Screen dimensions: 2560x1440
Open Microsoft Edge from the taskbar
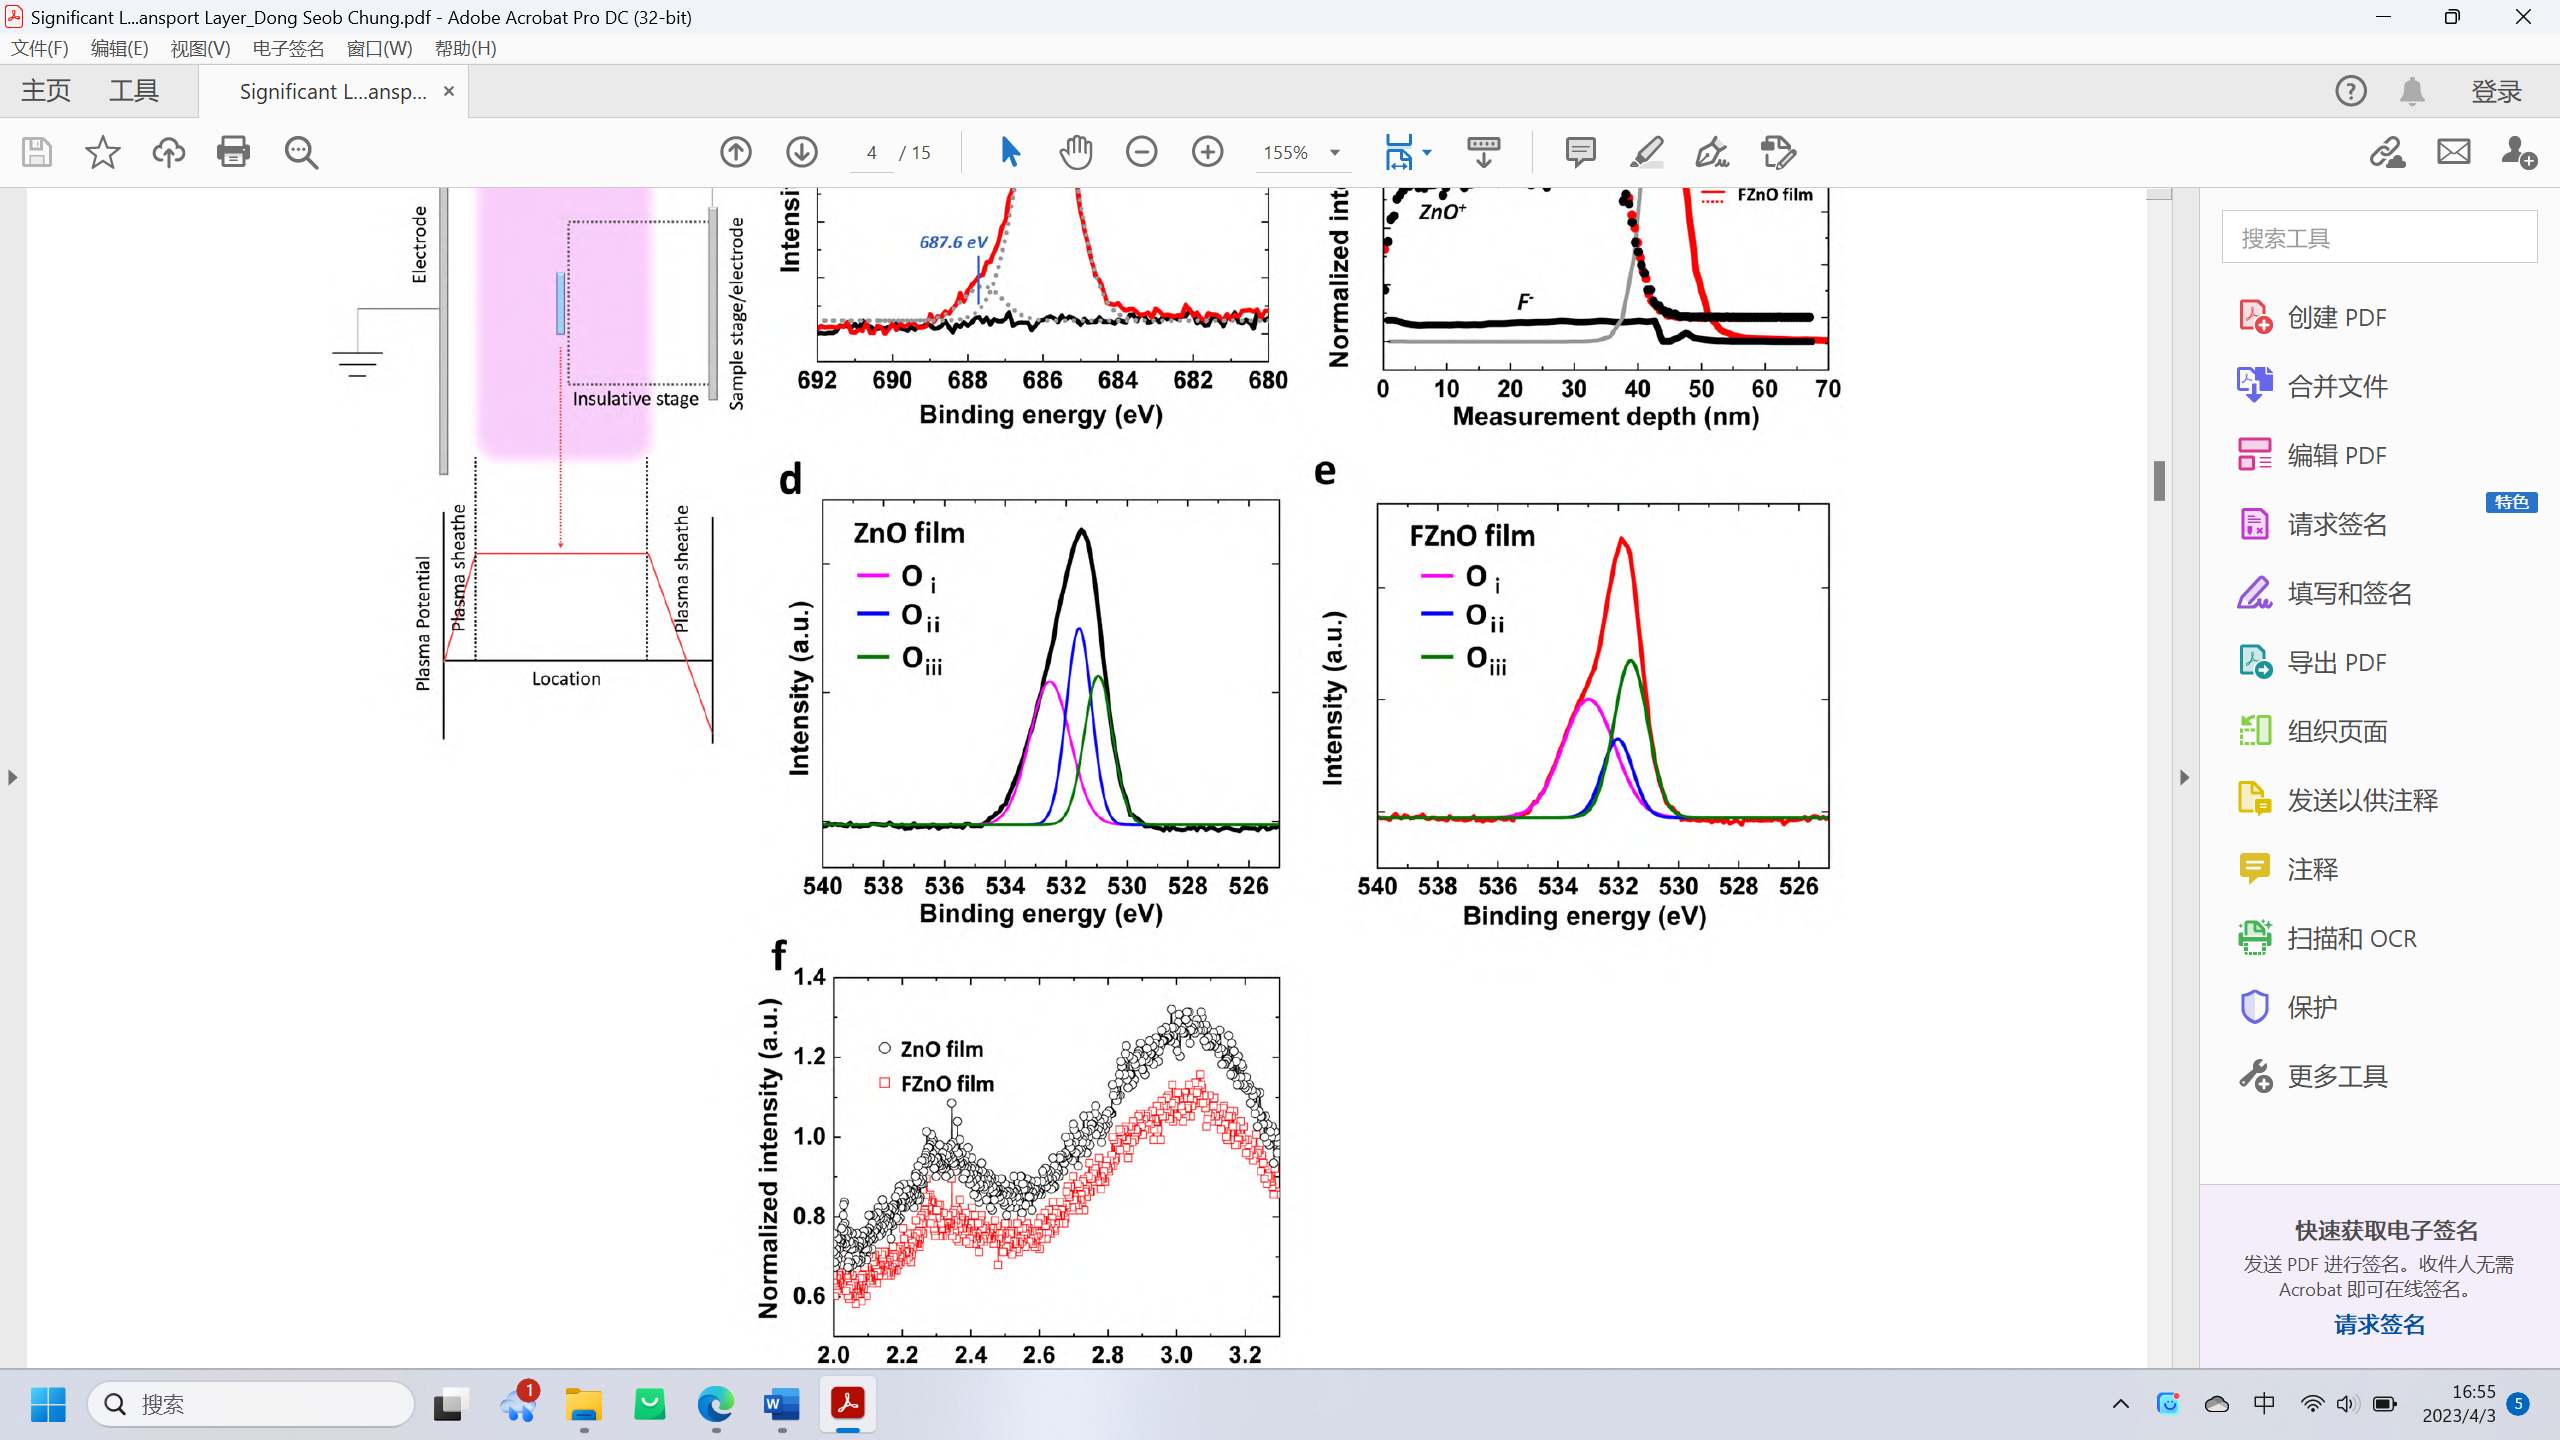pos(715,1404)
